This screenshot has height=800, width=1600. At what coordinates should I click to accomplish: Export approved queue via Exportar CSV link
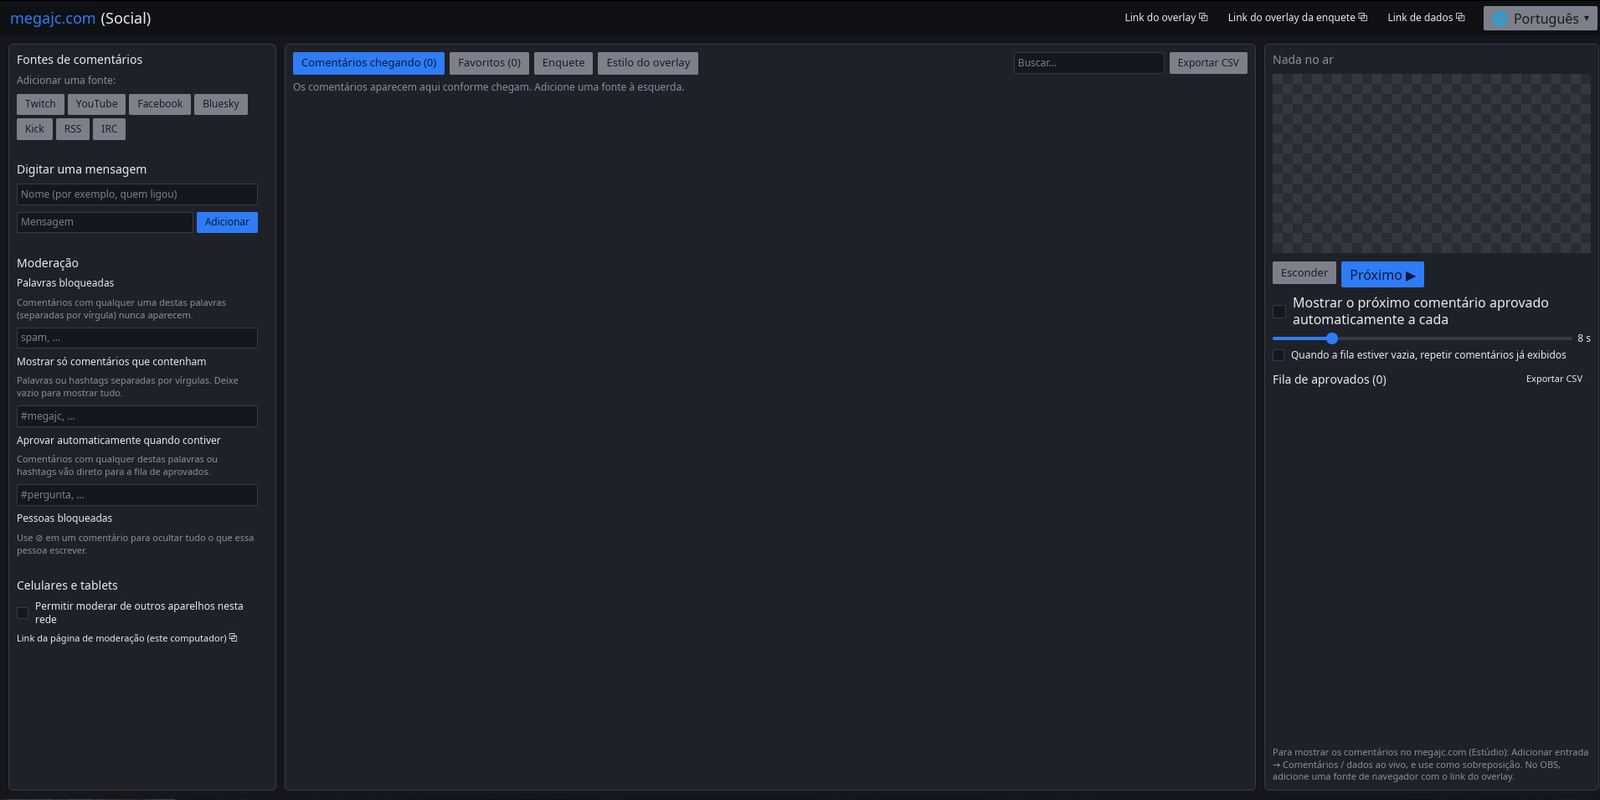(1554, 379)
